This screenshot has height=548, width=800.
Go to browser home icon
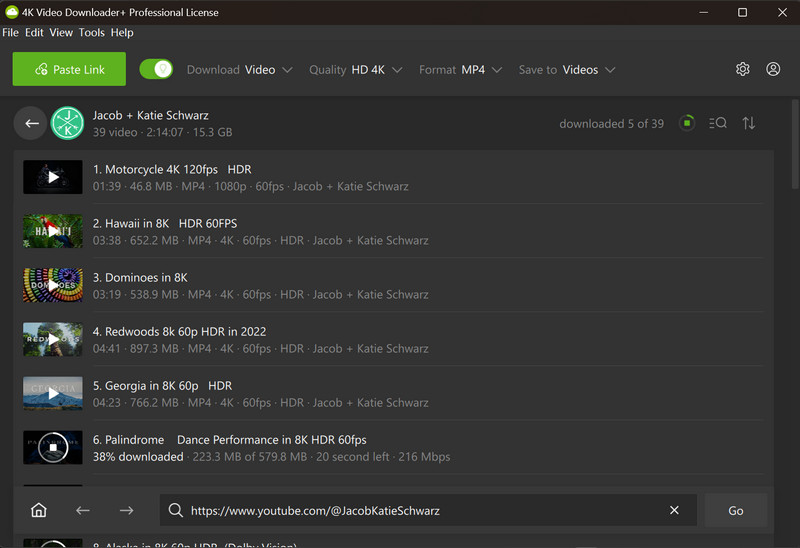pos(39,510)
